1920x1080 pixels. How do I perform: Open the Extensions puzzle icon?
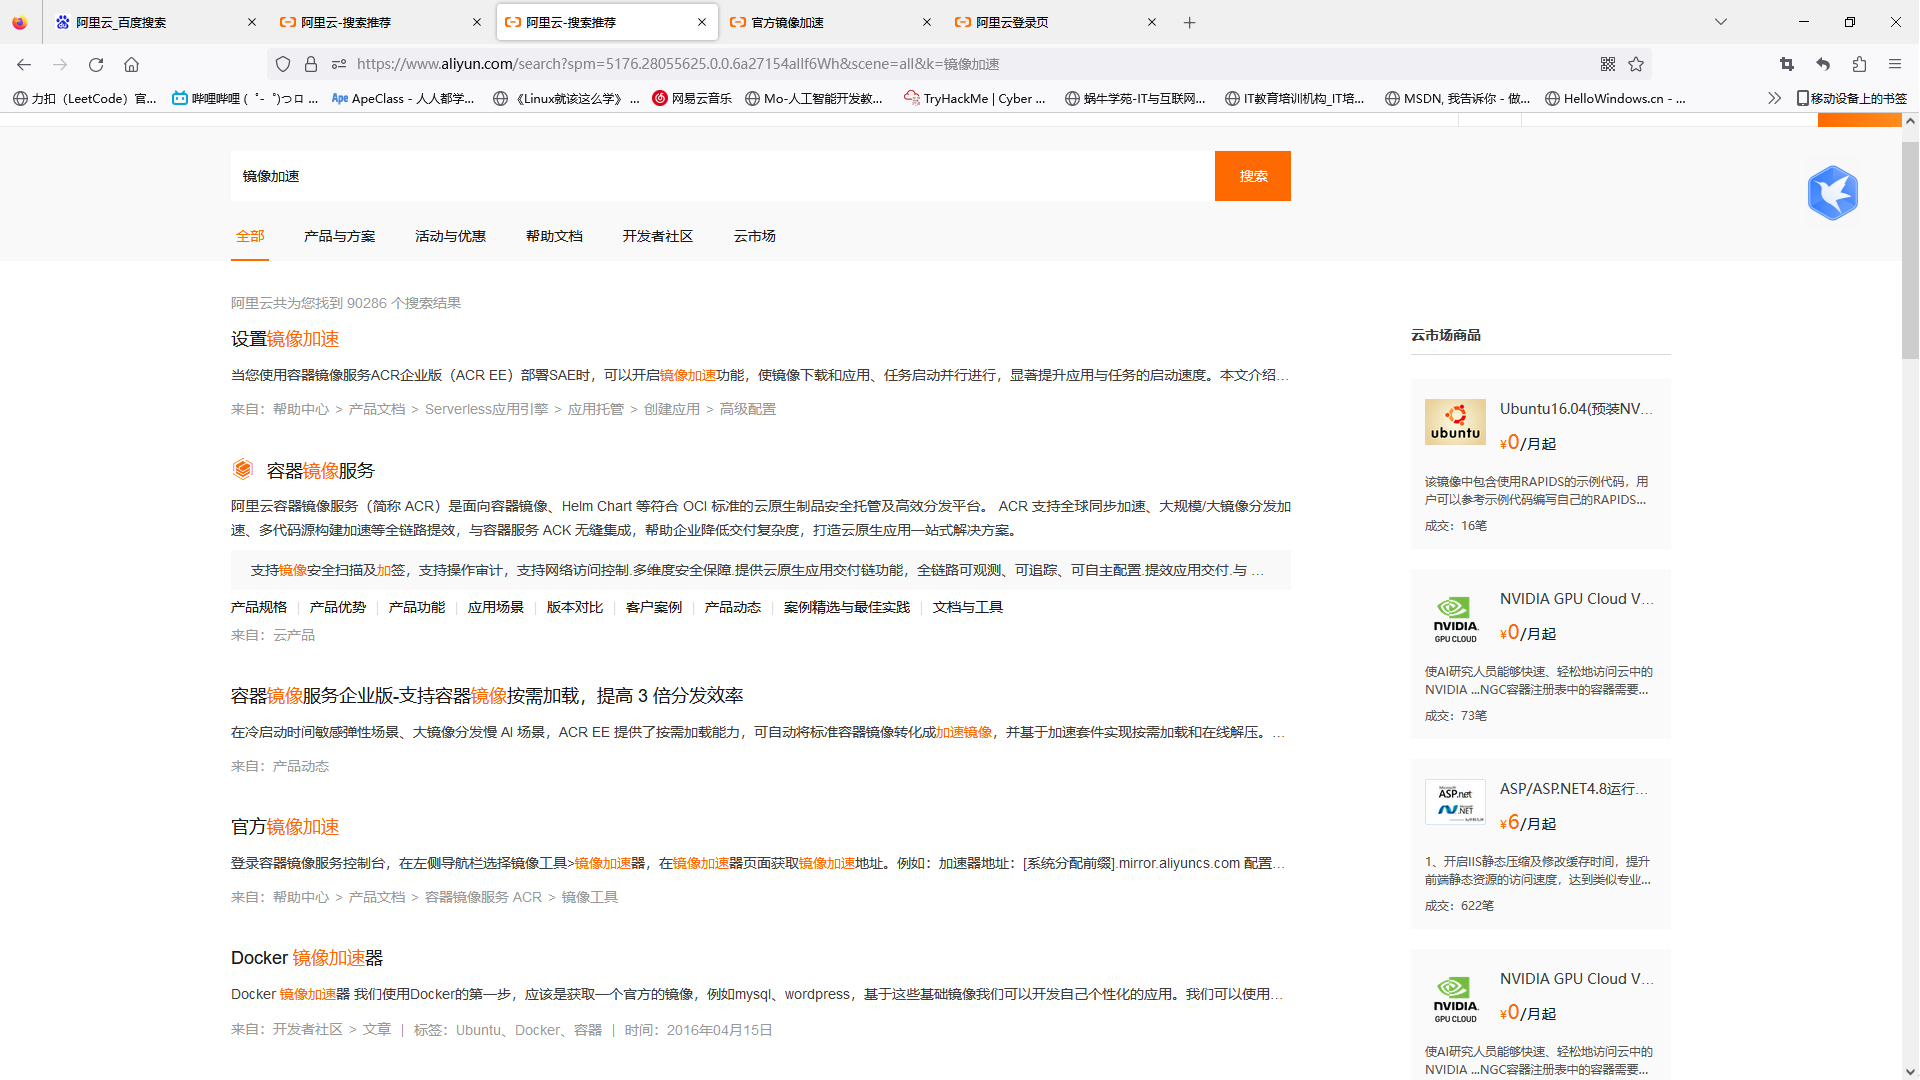tap(1859, 64)
